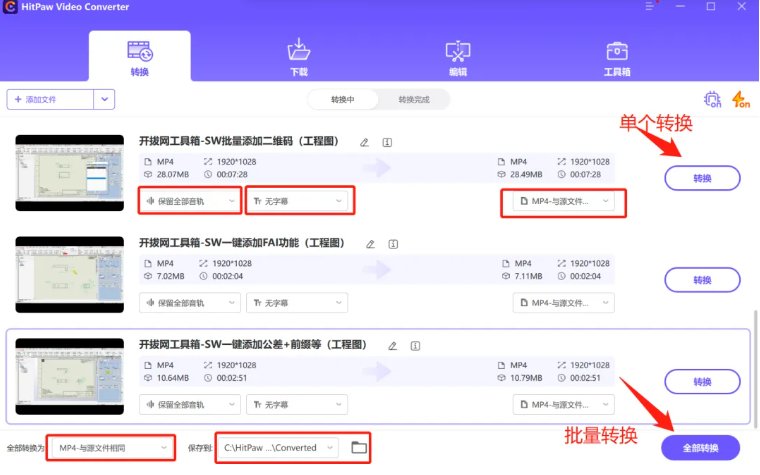The height and width of the screenshot is (475, 760).
Task: Open subtitle dropdown for the 10.64MB video
Action: [x=297, y=405]
